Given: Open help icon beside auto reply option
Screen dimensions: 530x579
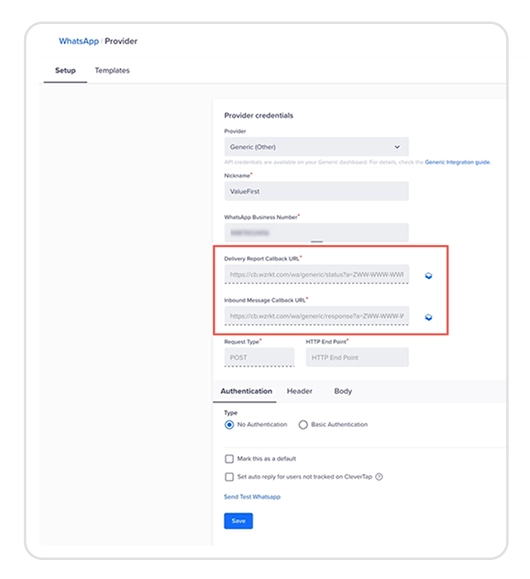Looking at the screenshot, I should coord(379,477).
